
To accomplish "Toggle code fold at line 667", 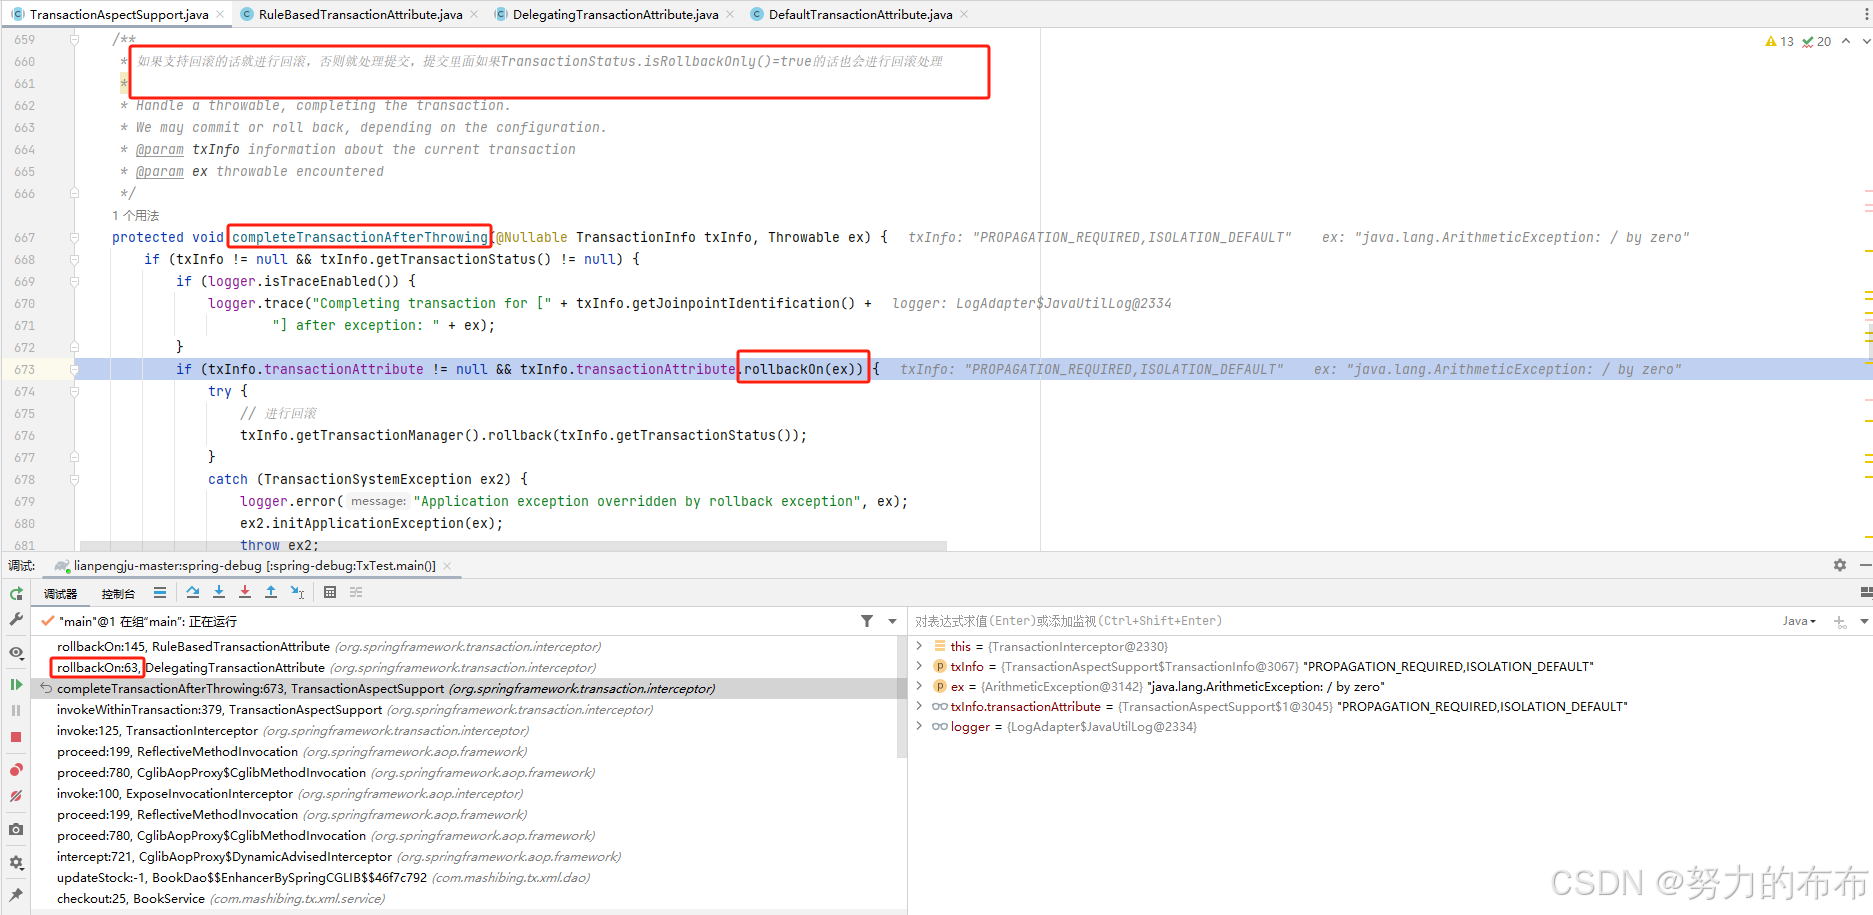I will pos(74,237).
